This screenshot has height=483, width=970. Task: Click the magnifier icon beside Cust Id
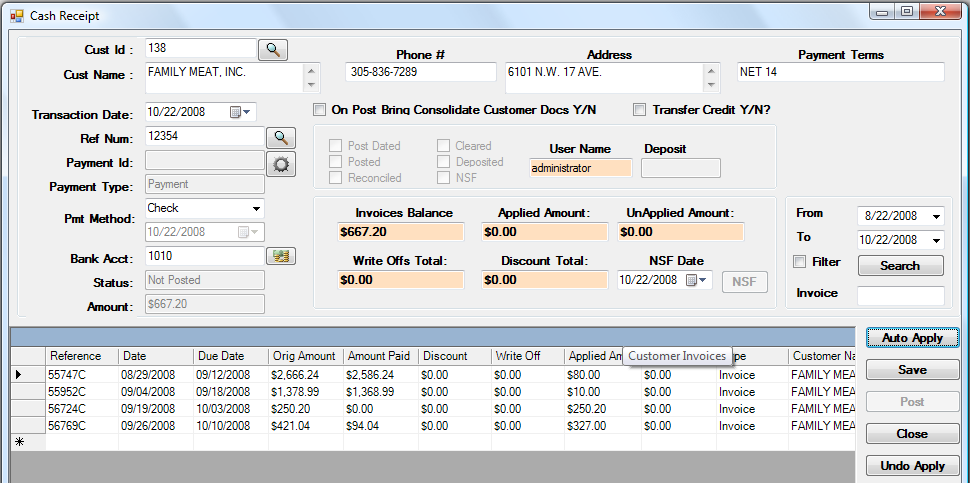(x=273, y=49)
